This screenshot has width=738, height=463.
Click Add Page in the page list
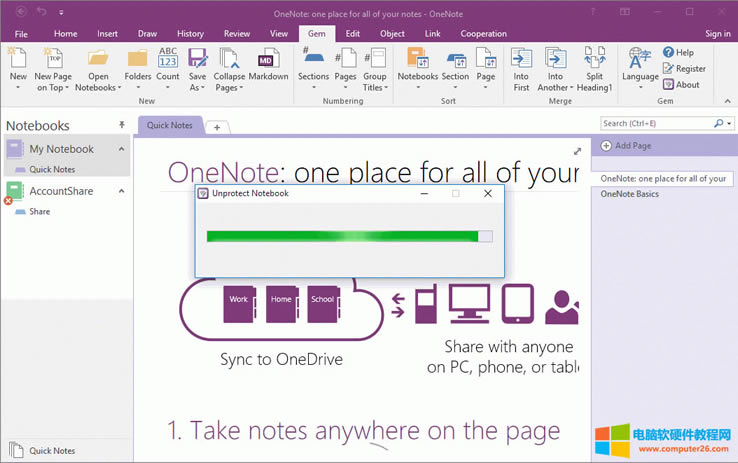pyautogui.click(x=633, y=146)
